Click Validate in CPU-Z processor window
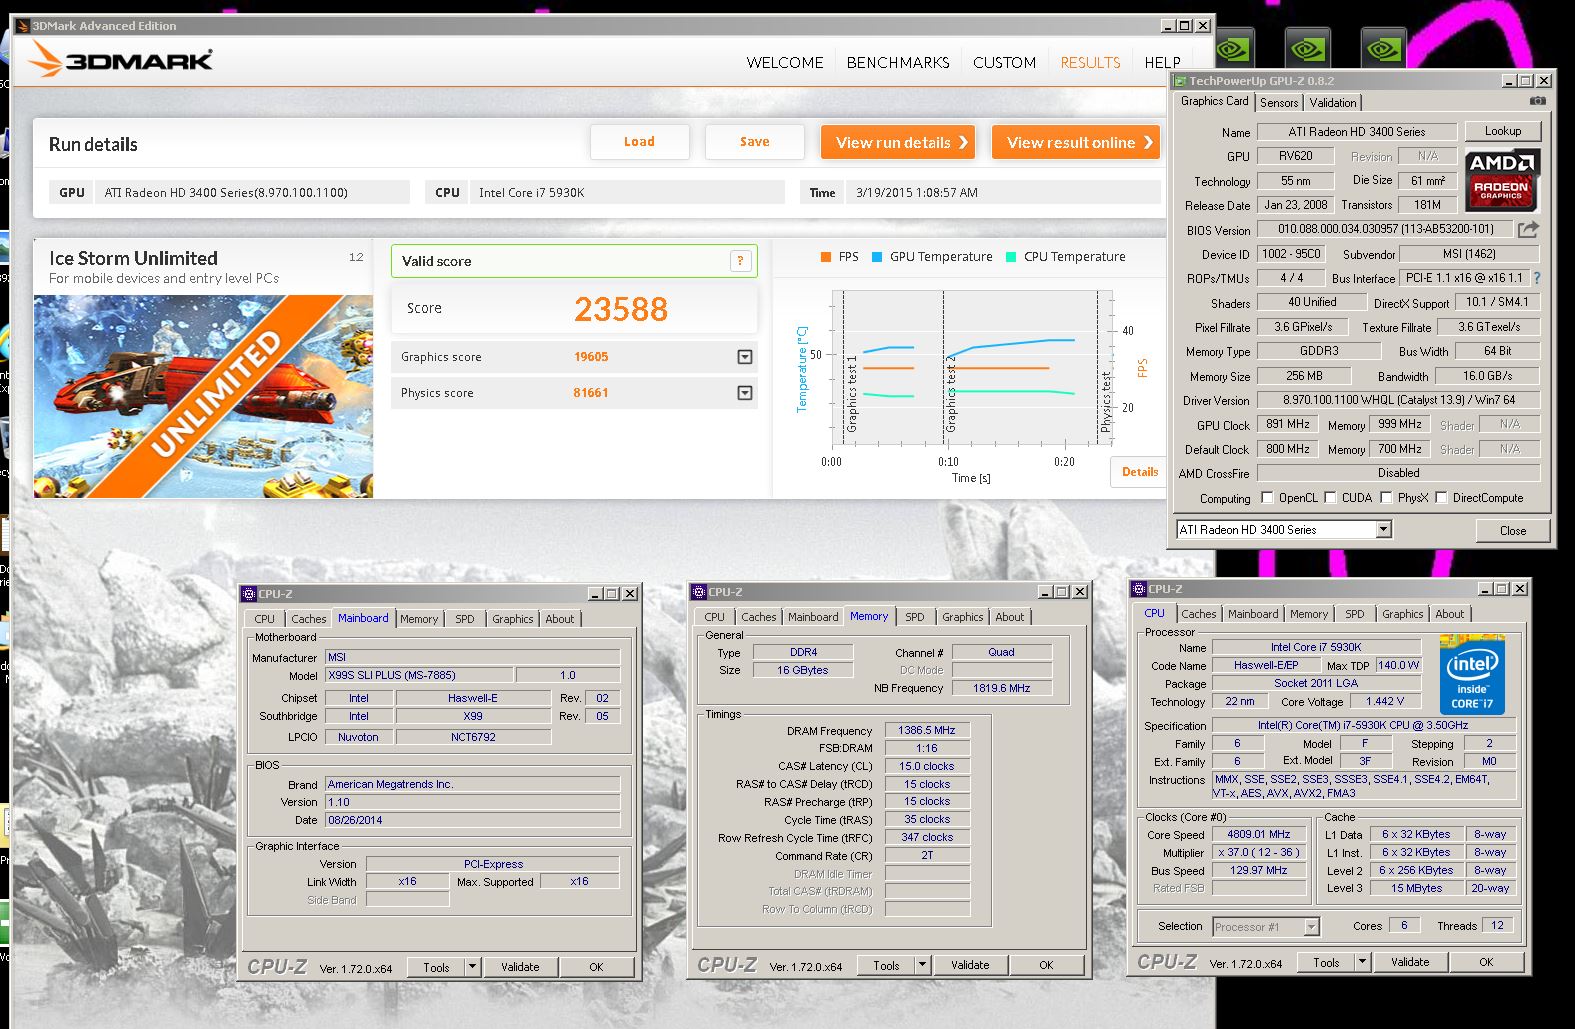Viewport: 1575px width, 1029px height. coord(1410,962)
